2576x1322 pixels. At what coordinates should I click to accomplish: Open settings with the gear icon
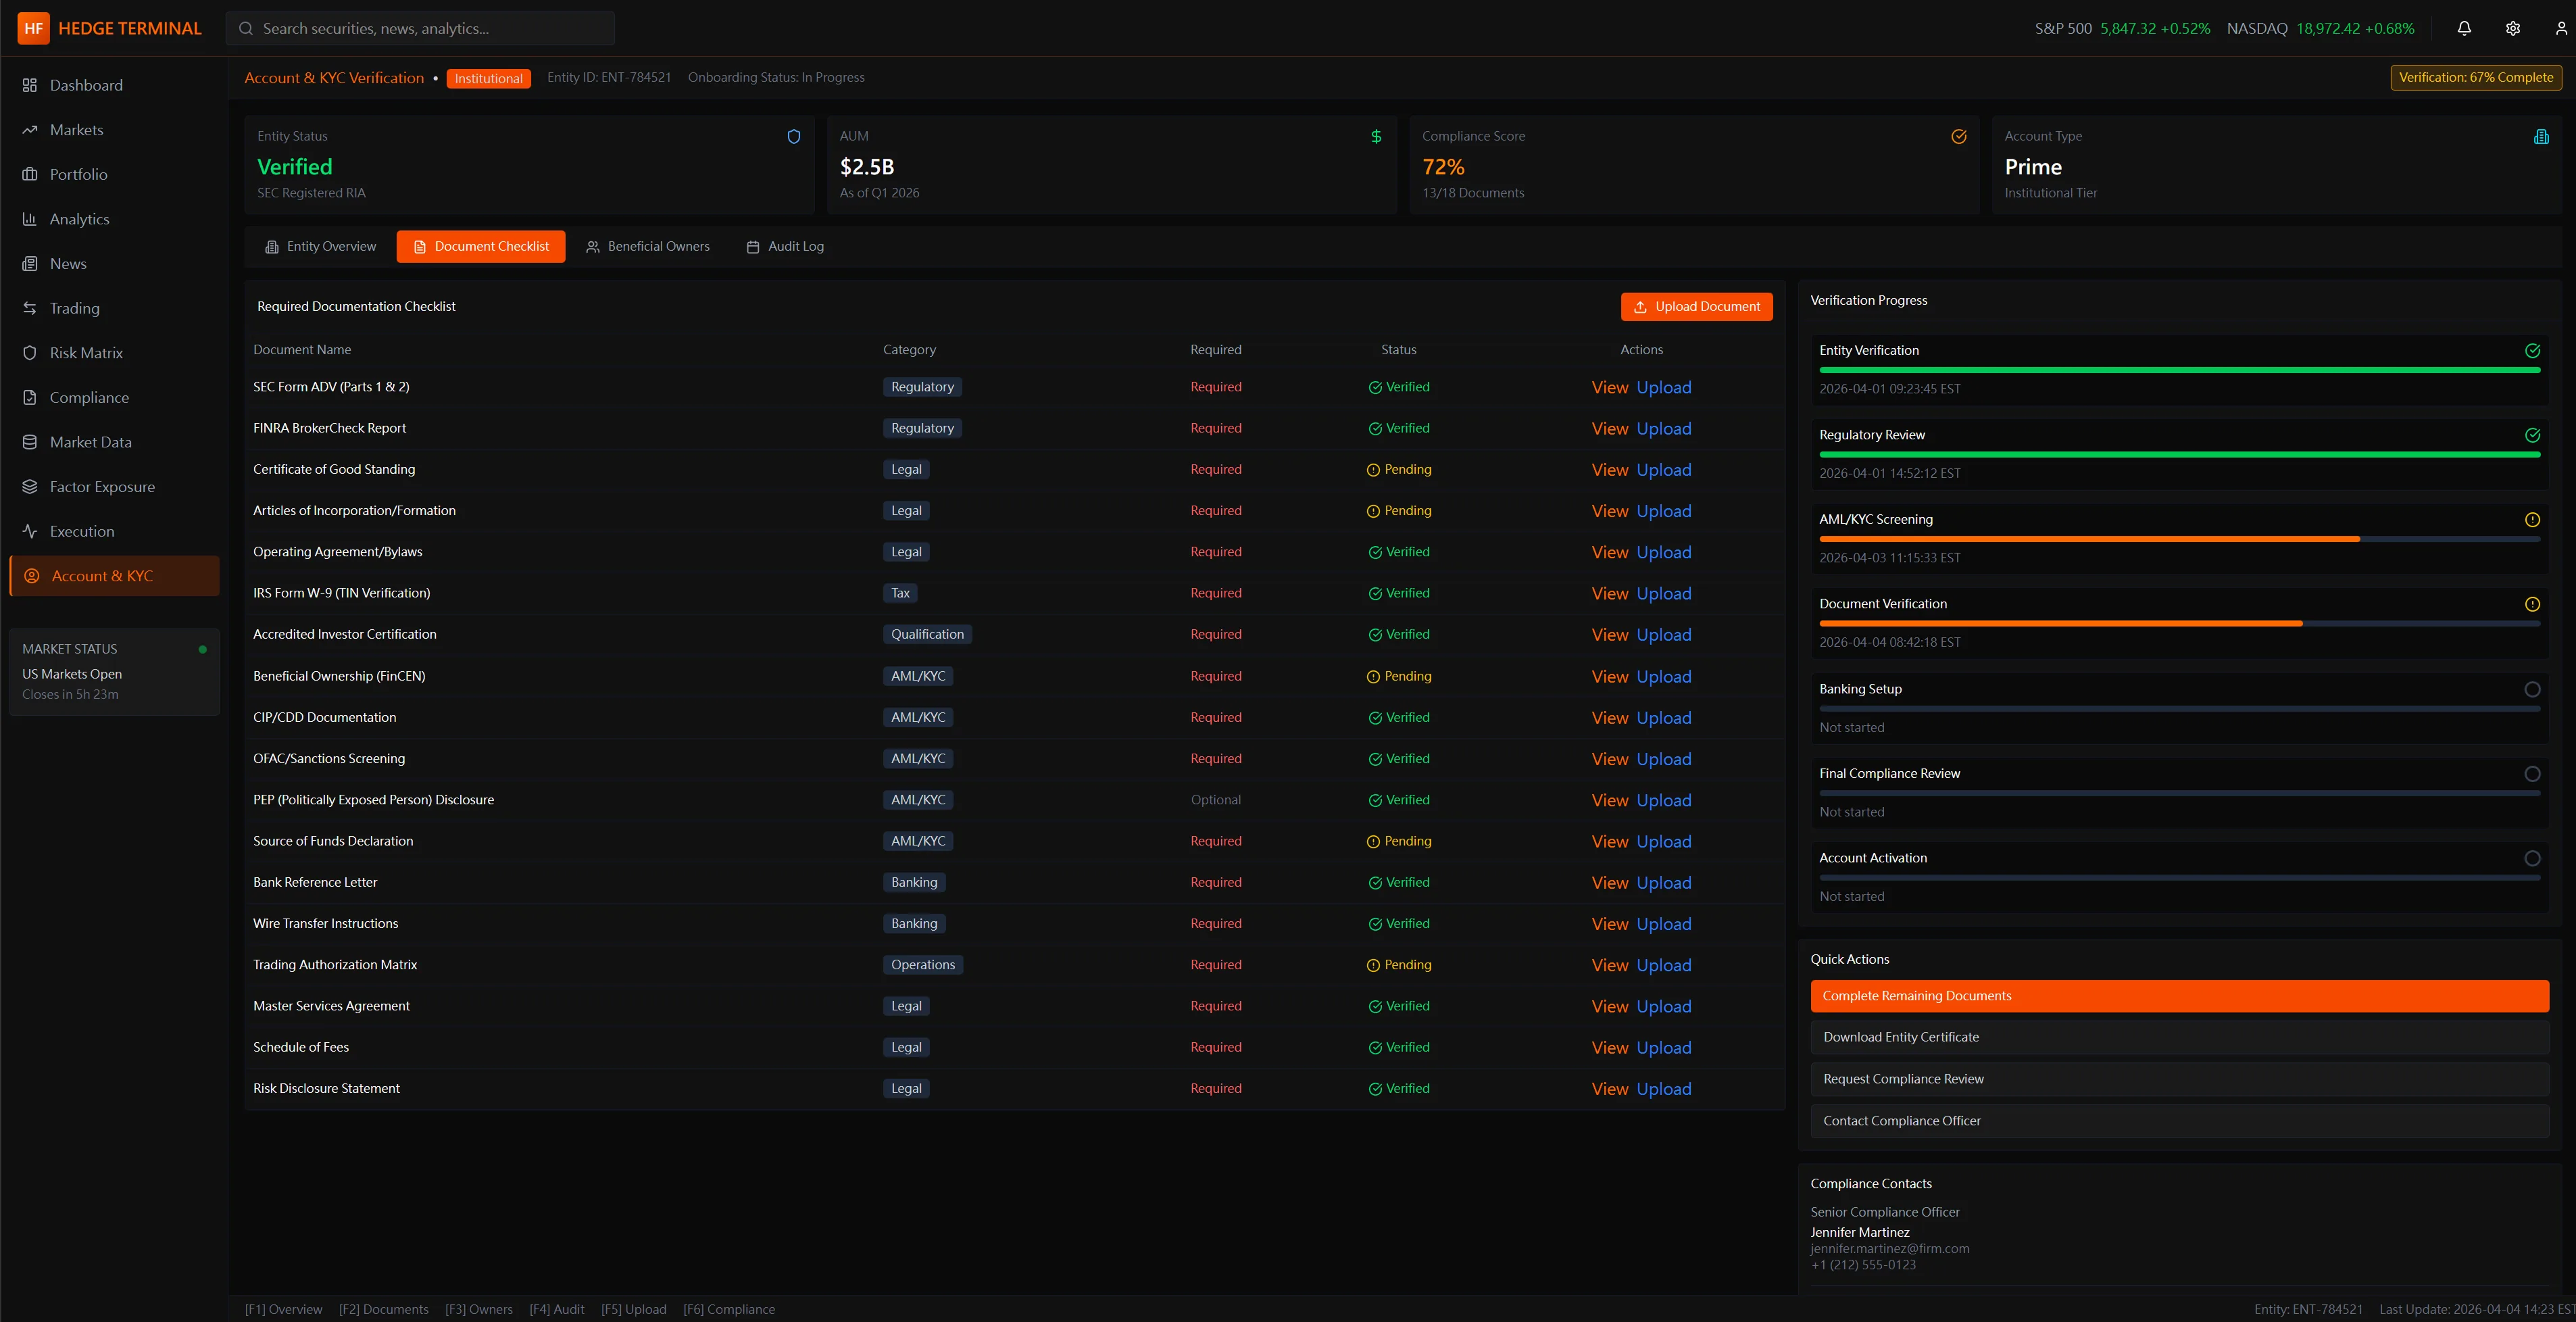2512,28
